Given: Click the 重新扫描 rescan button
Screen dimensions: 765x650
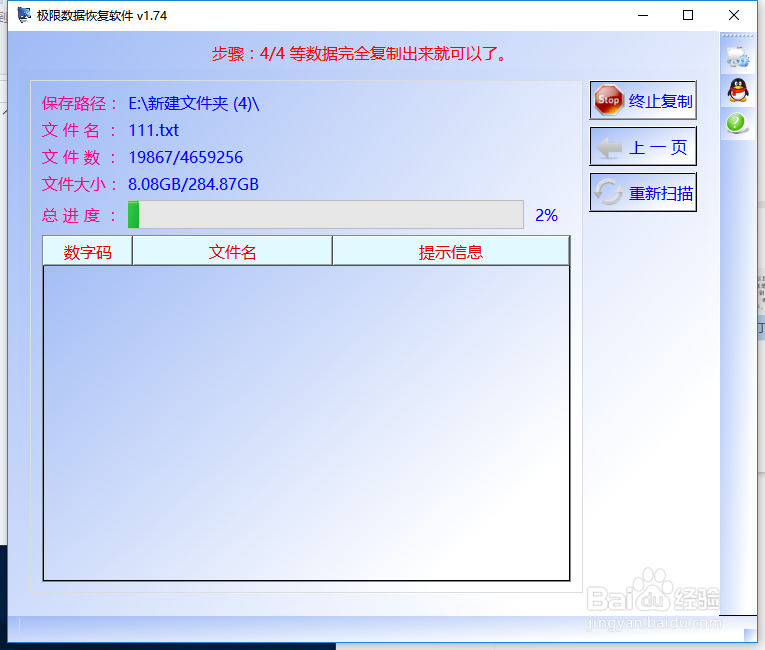Looking at the screenshot, I should click(643, 192).
